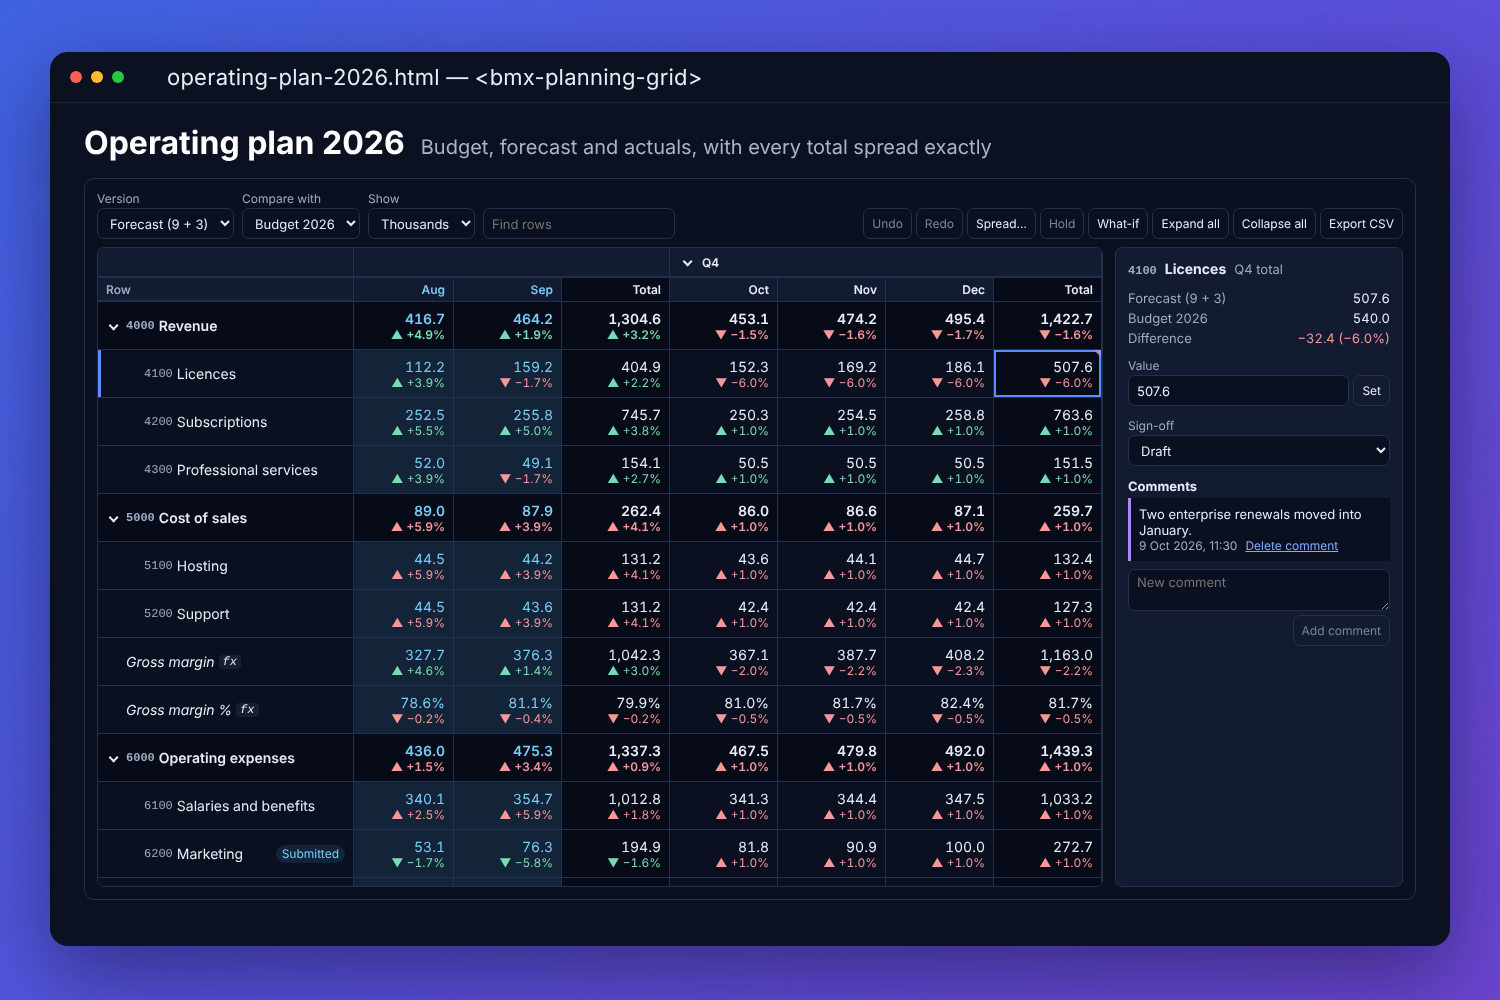Focus the Value input showing 507.6
Screen dimensions: 1500x1000
pyautogui.click(x=1238, y=391)
